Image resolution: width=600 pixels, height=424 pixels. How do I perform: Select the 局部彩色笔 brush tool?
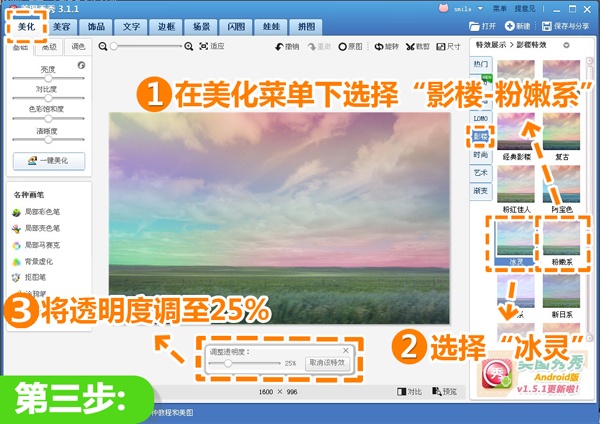(x=36, y=212)
